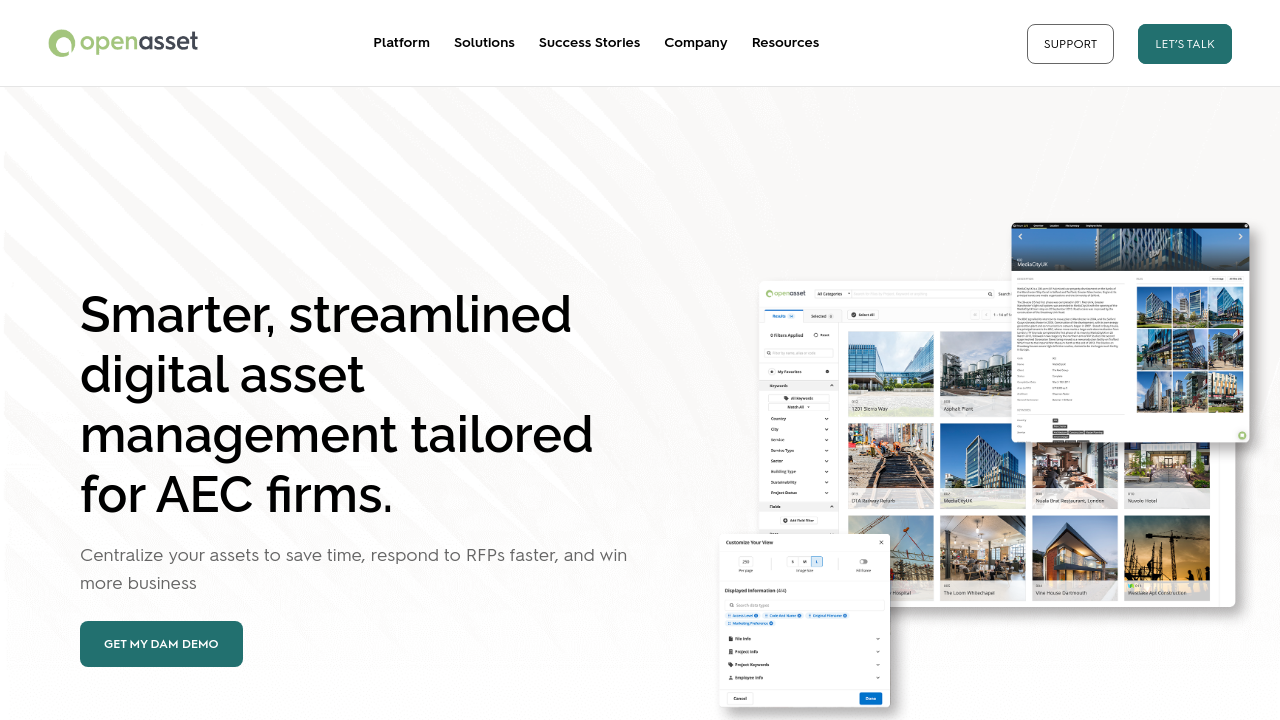The width and height of the screenshot is (1280, 720).
Task: Click the Select All button in mockup
Action: click(x=862, y=315)
